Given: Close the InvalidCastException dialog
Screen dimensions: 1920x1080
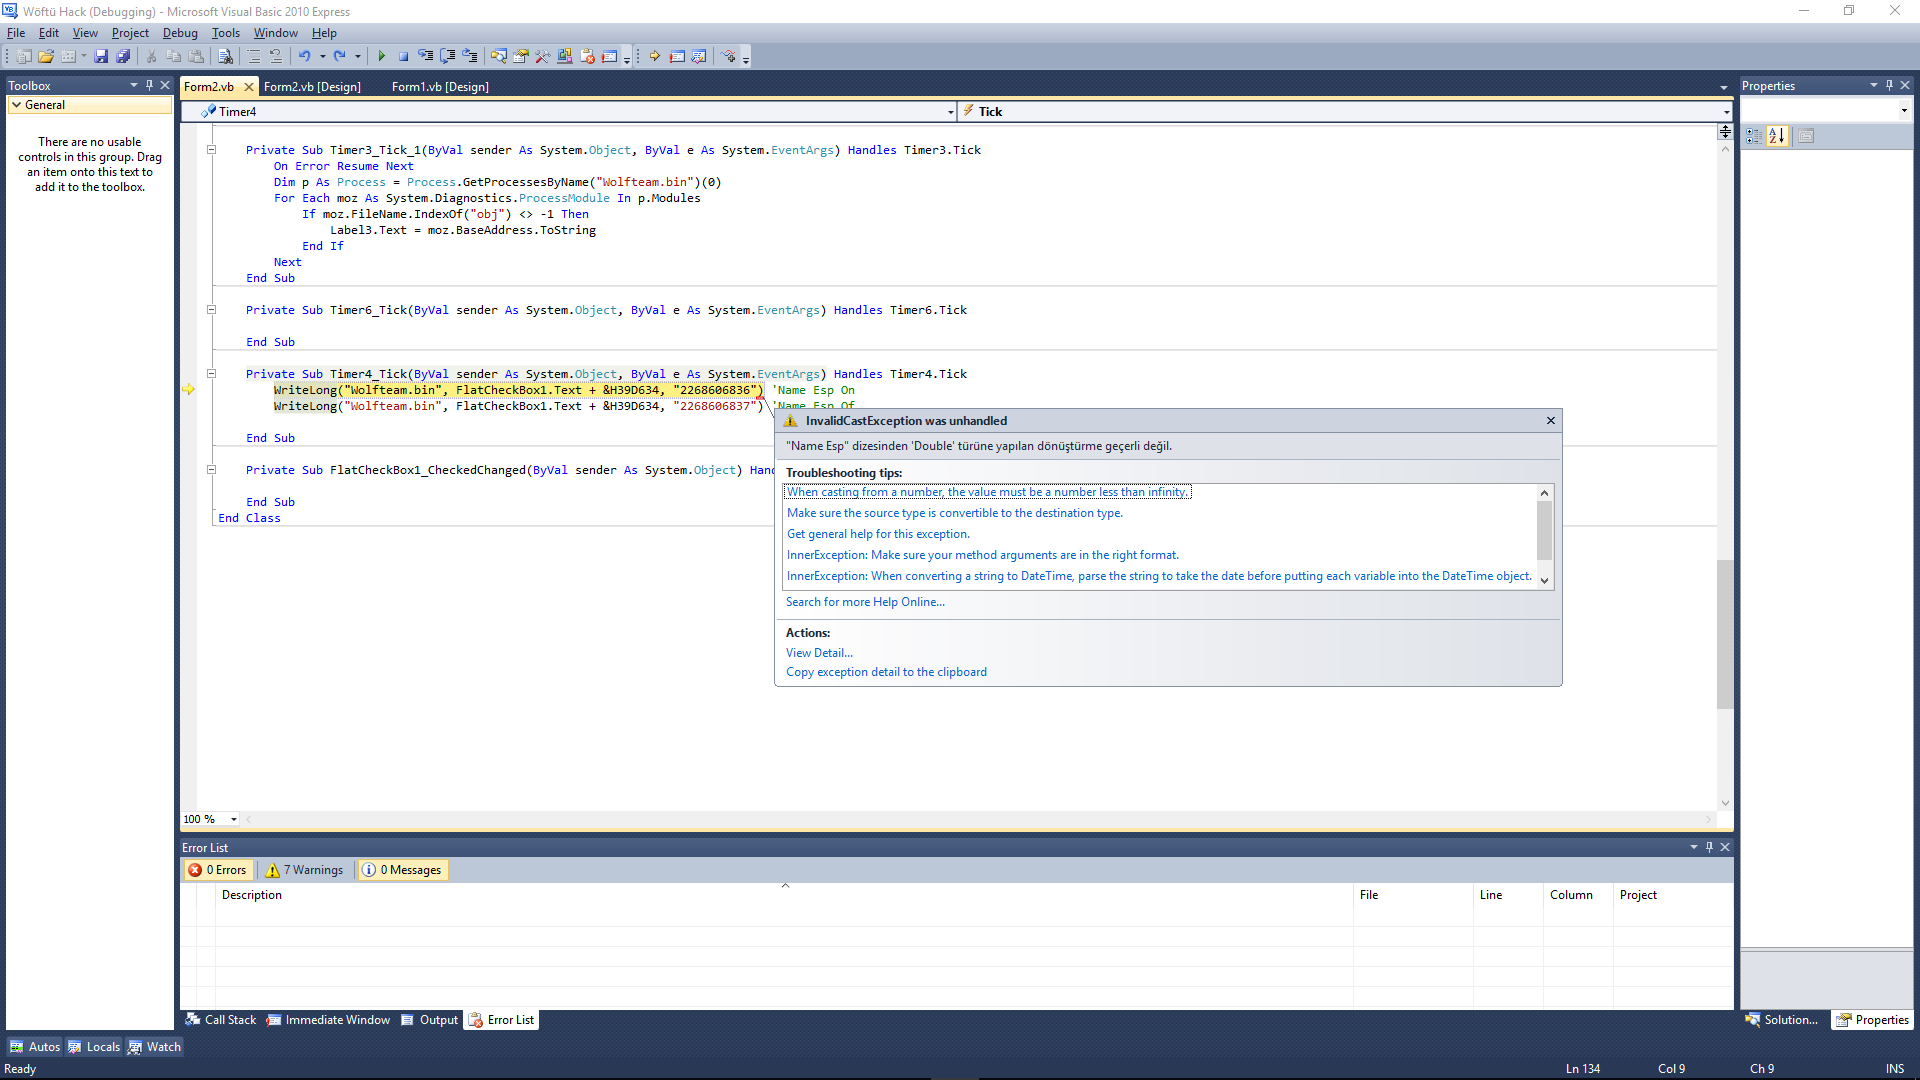Looking at the screenshot, I should coord(1551,421).
